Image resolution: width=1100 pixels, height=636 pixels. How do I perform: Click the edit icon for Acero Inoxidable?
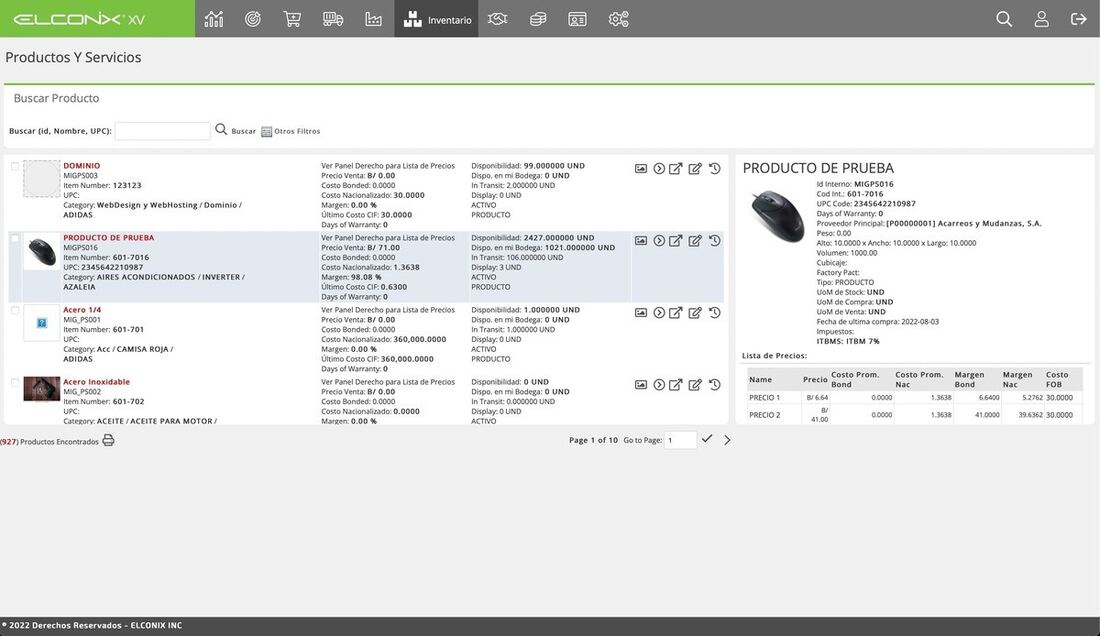tap(695, 384)
